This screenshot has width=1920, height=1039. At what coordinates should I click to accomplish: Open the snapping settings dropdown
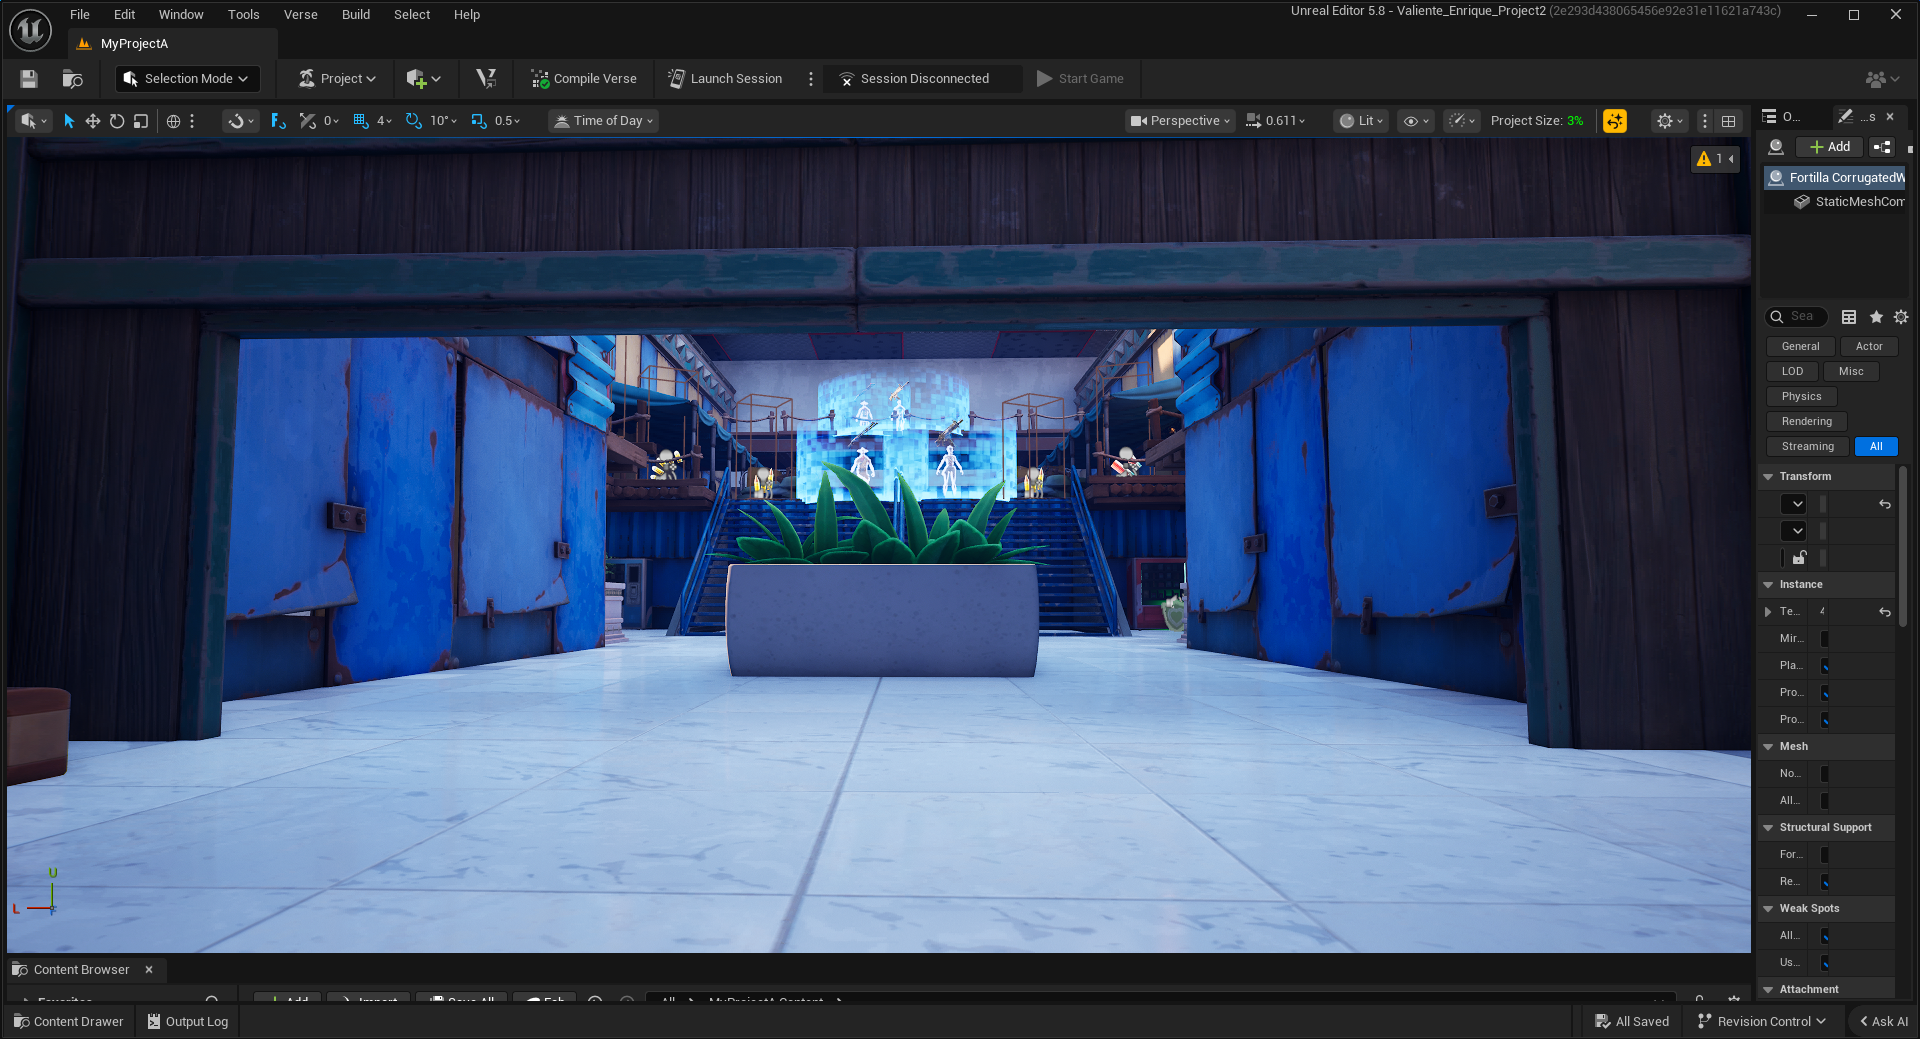pyautogui.click(x=240, y=121)
